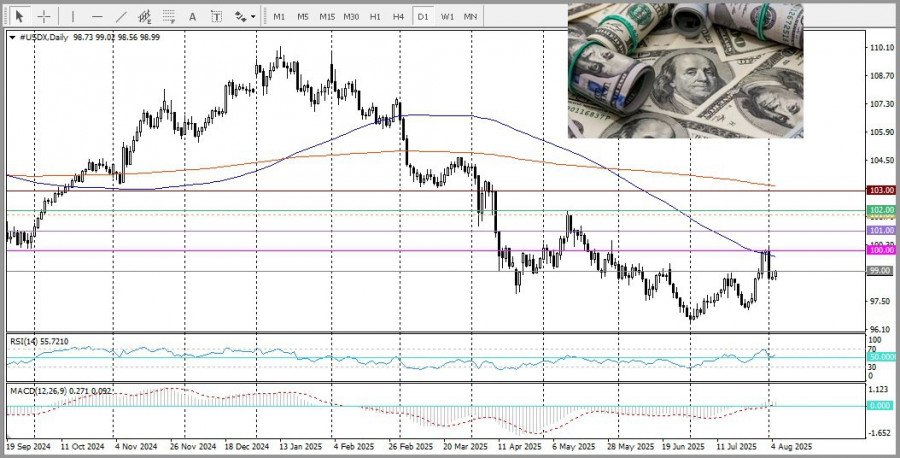Click the -1.652 MACD scale value
Viewport: 900px width, 458px height.
point(881,433)
